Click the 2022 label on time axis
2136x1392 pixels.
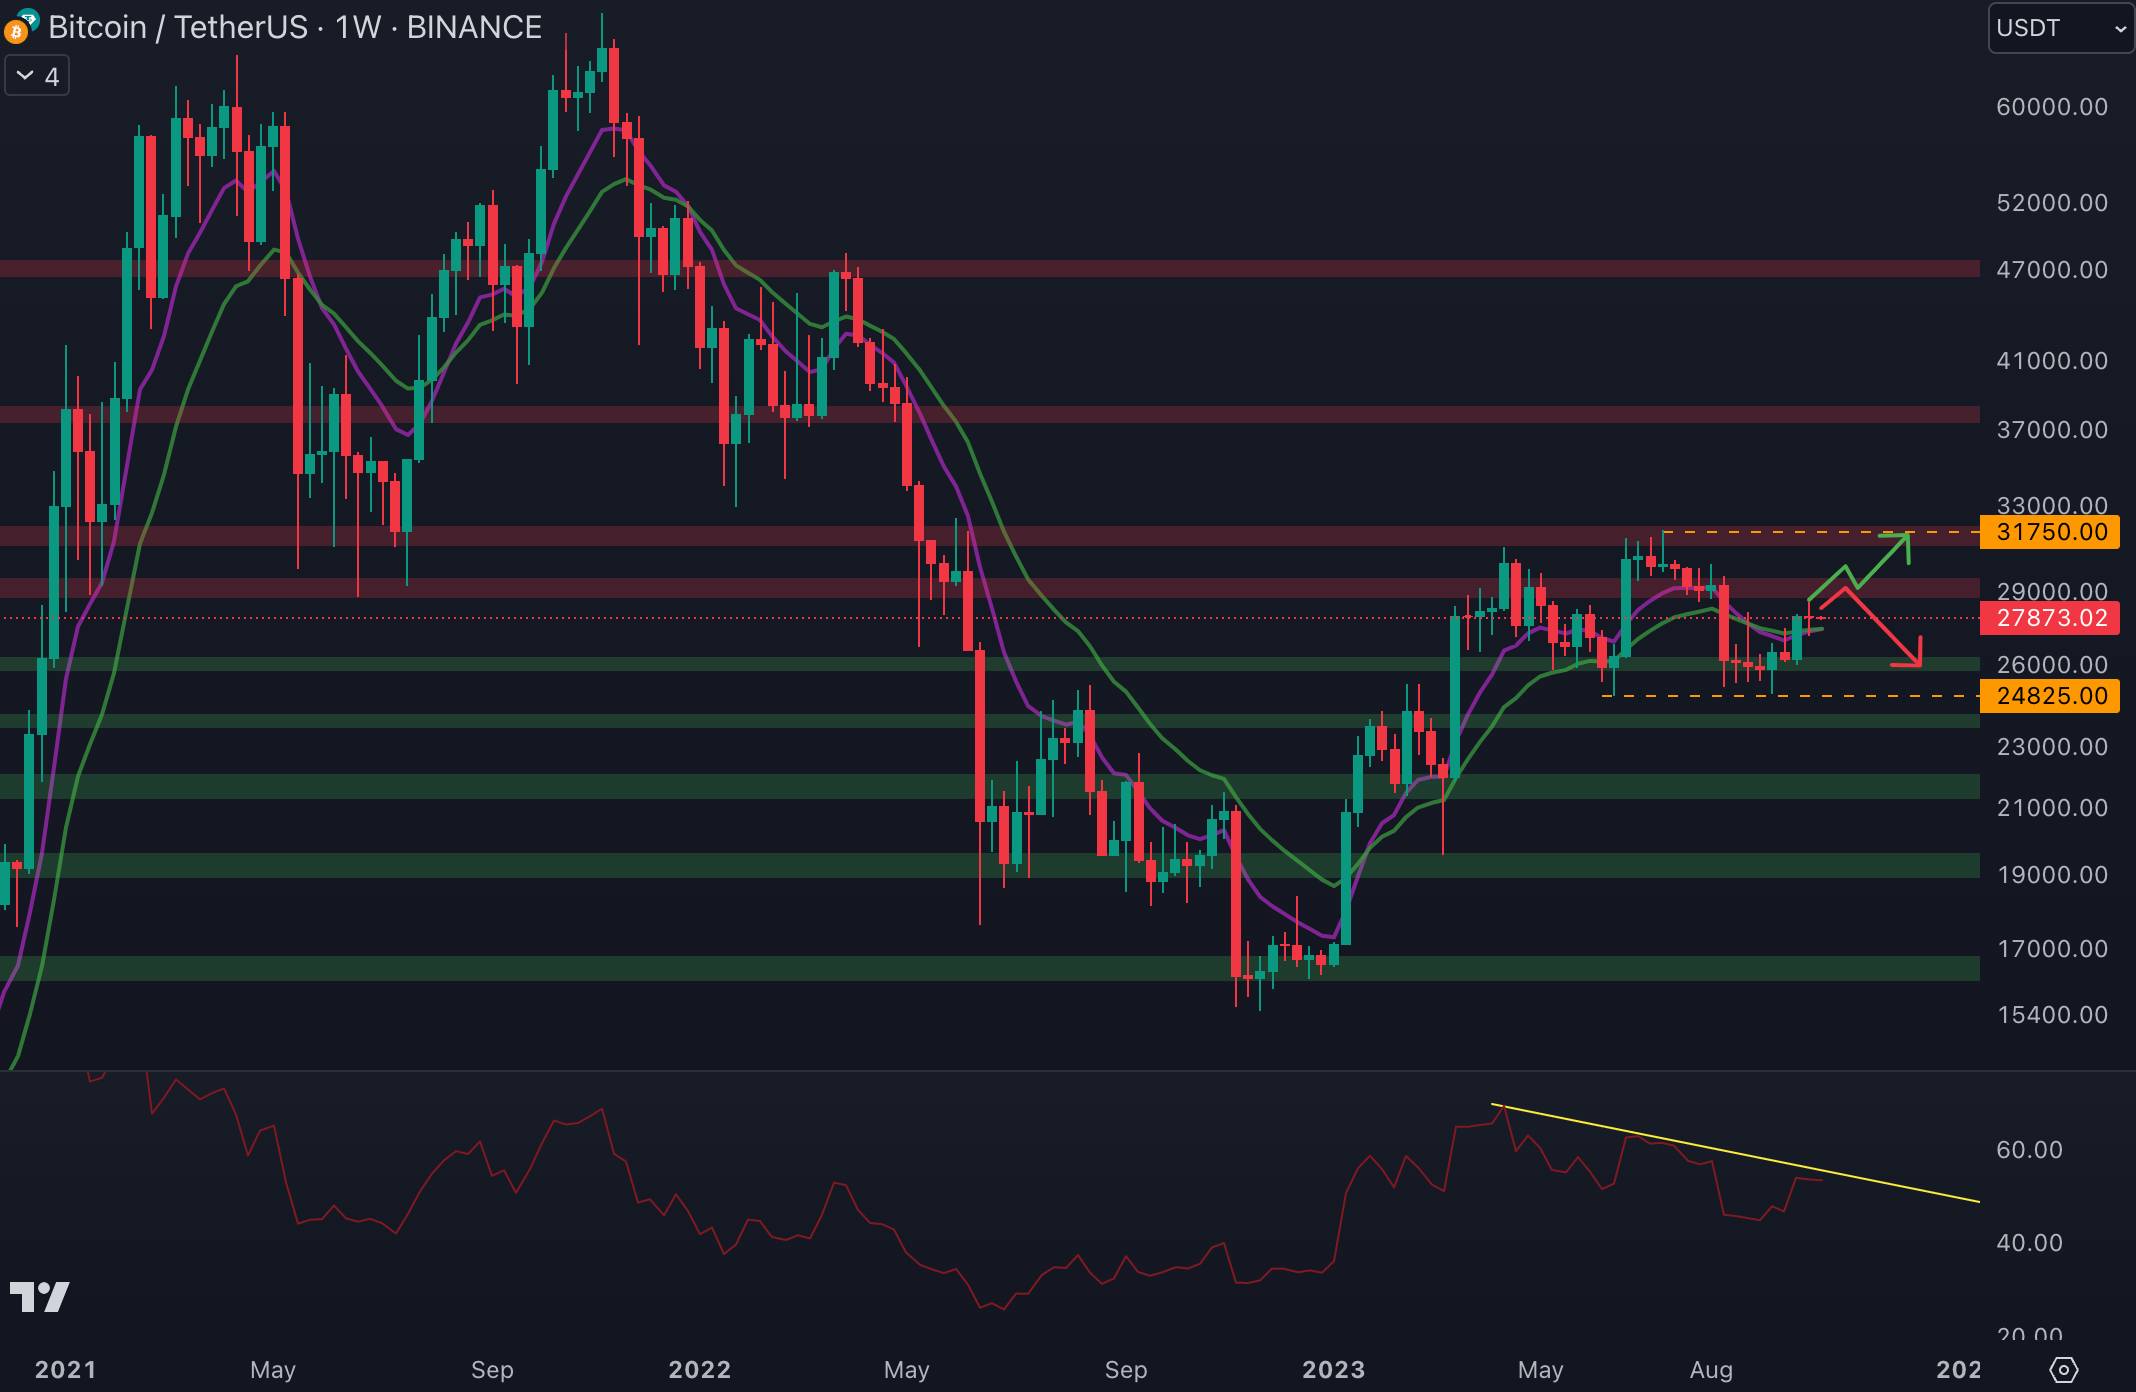699,1369
